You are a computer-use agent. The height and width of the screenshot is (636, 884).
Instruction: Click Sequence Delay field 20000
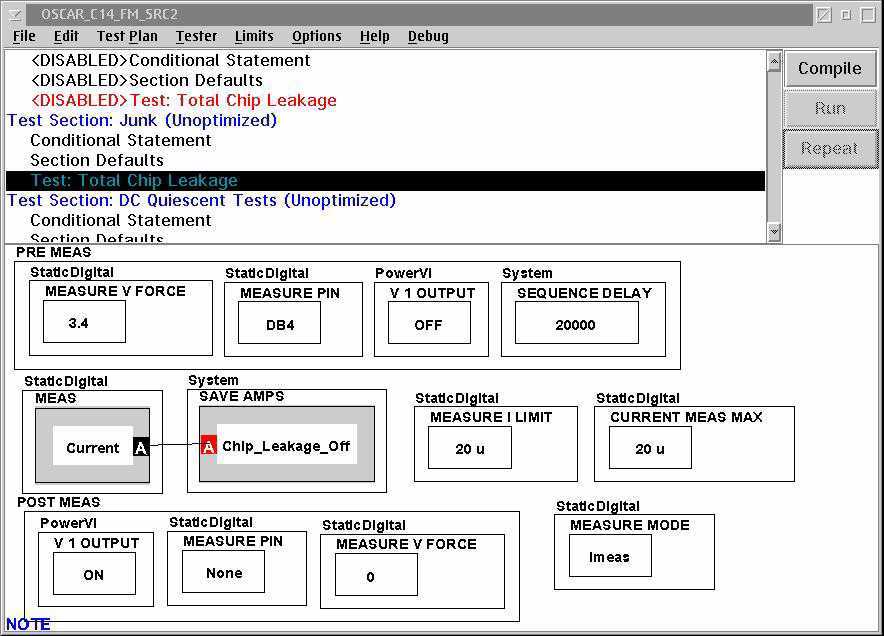577,323
